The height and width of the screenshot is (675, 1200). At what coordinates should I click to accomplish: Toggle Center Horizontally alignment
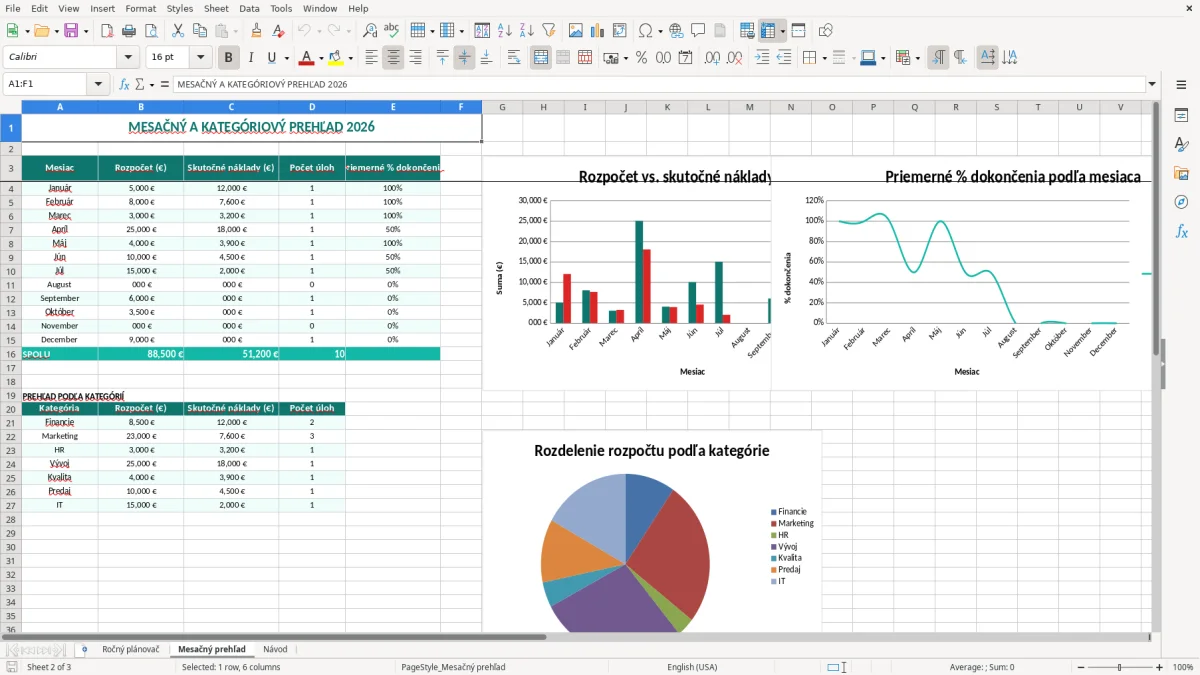(x=393, y=58)
